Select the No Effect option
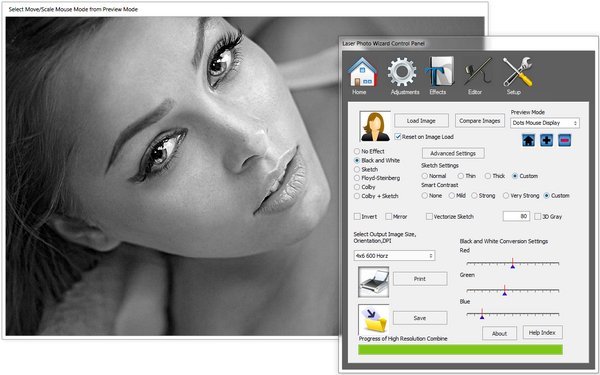600x375 pixels. coord(369,152)
